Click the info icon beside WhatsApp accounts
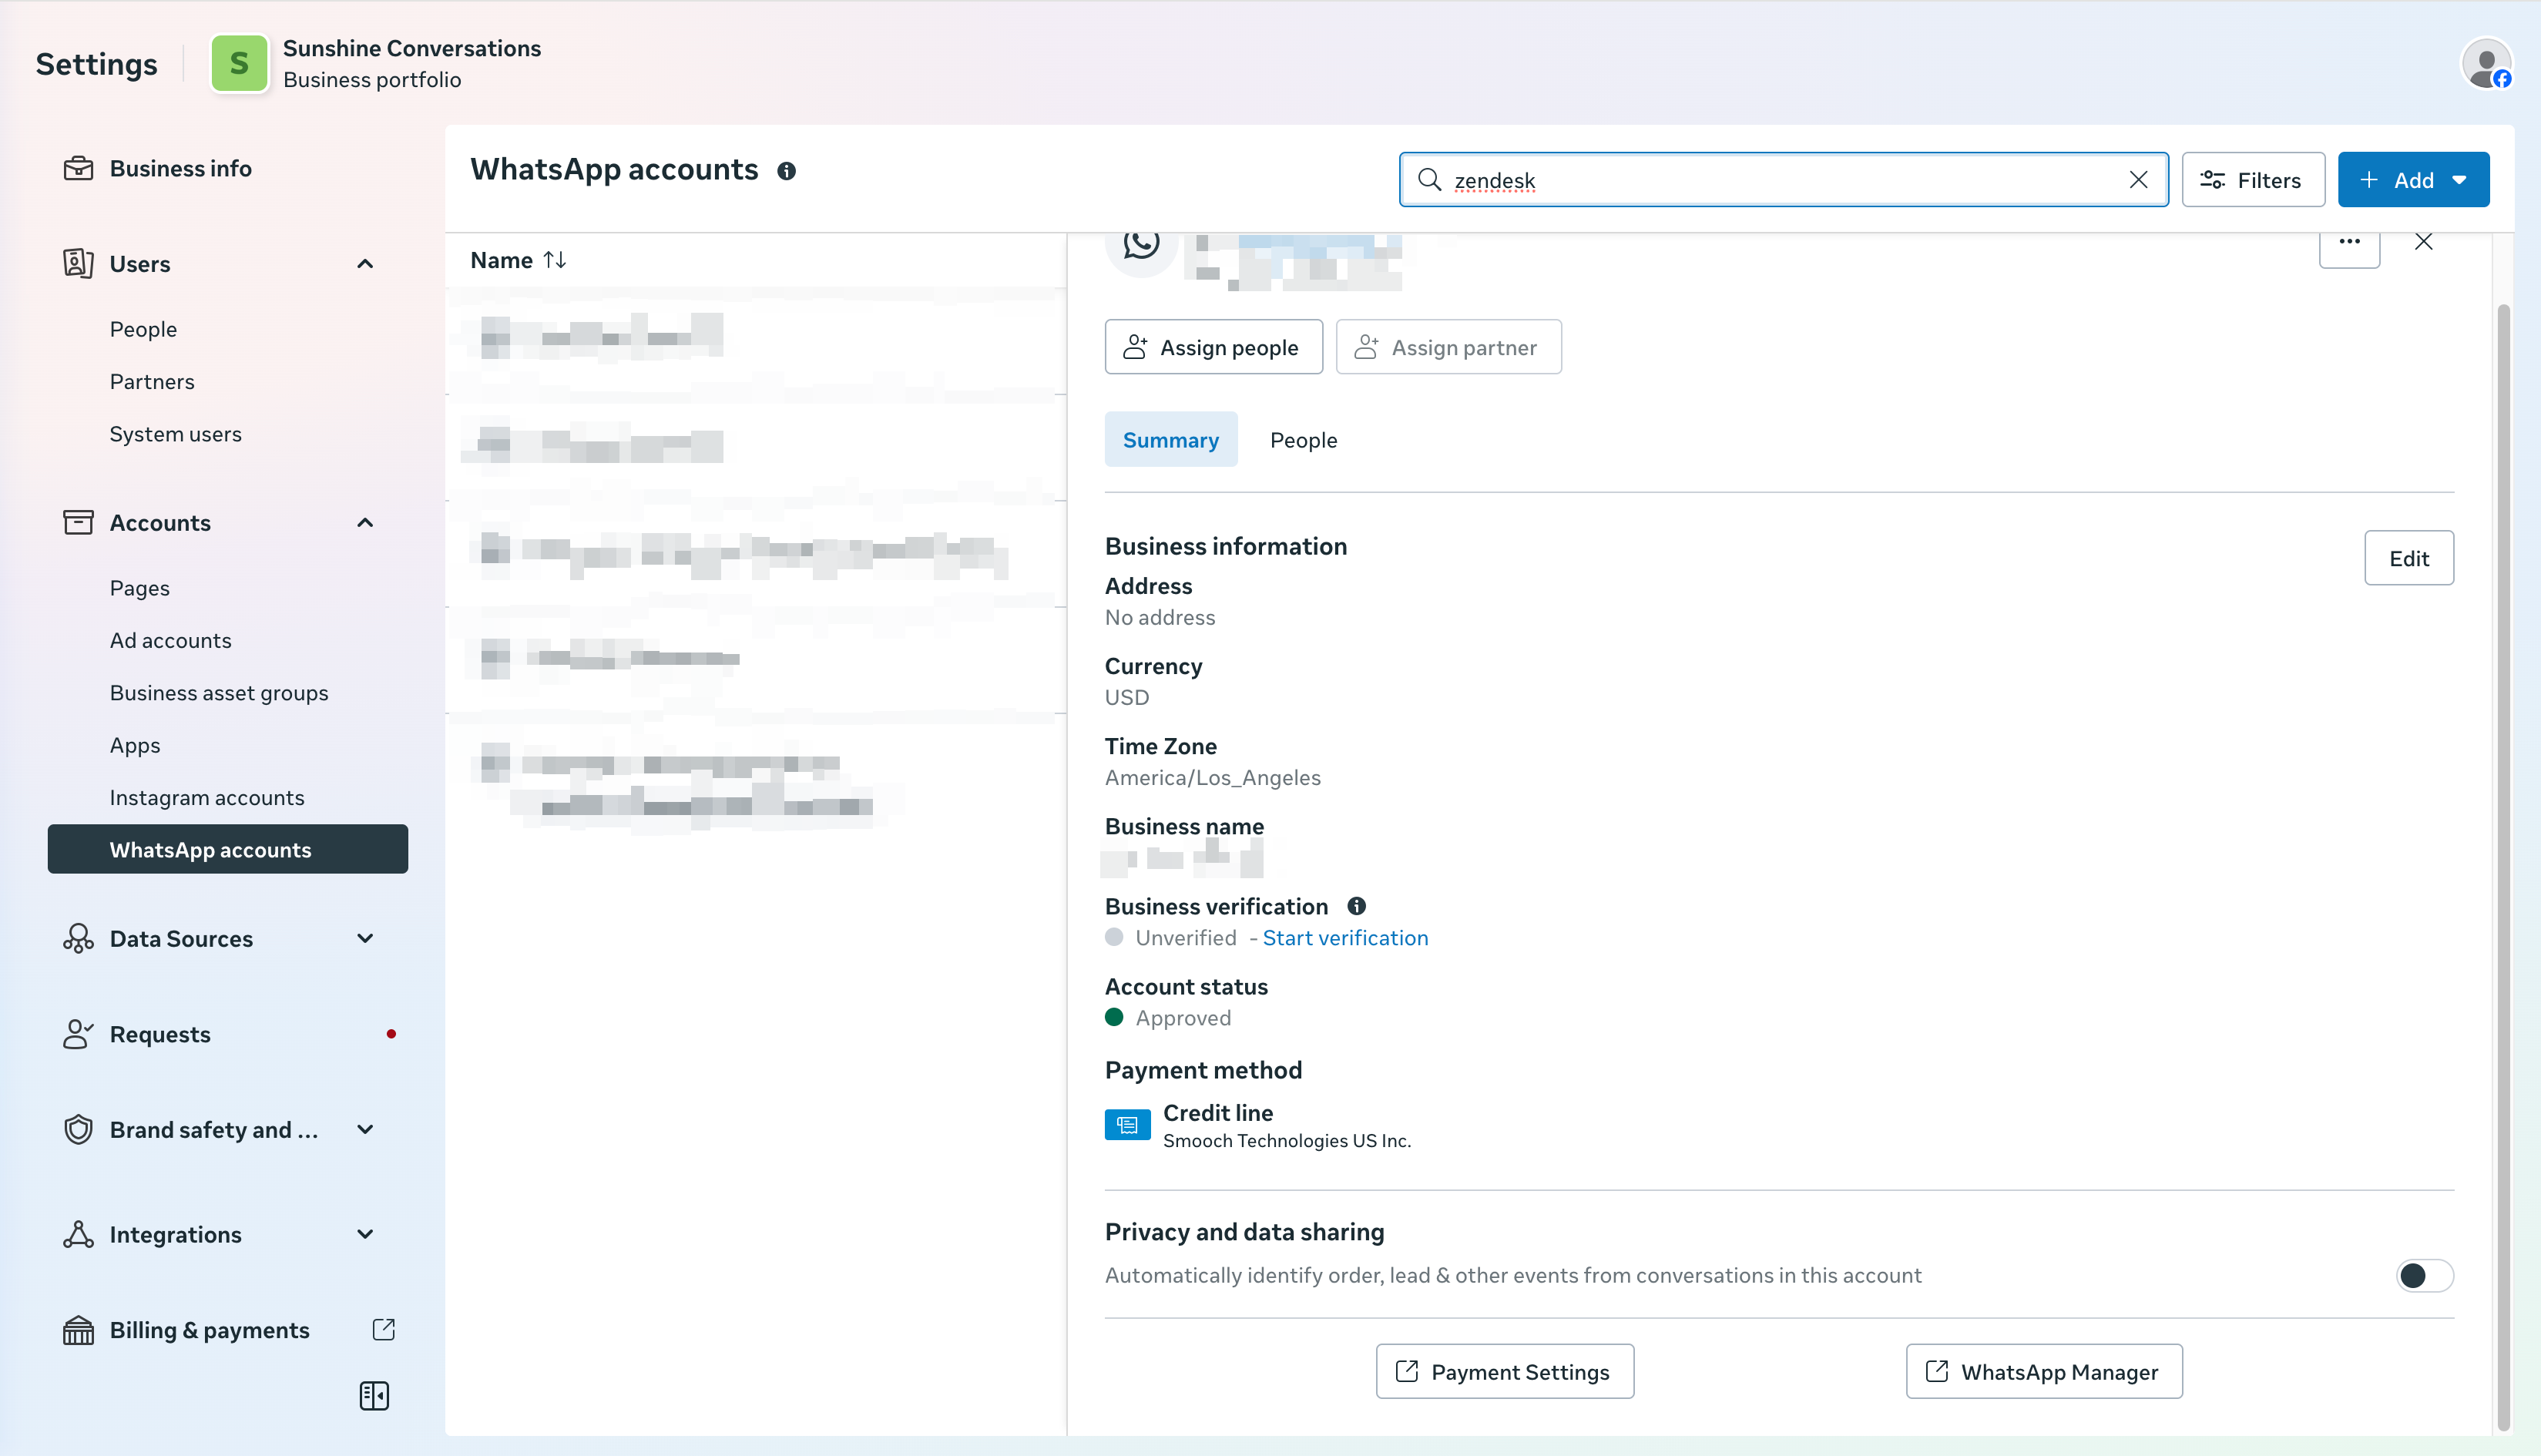 (x=786, y=171)
